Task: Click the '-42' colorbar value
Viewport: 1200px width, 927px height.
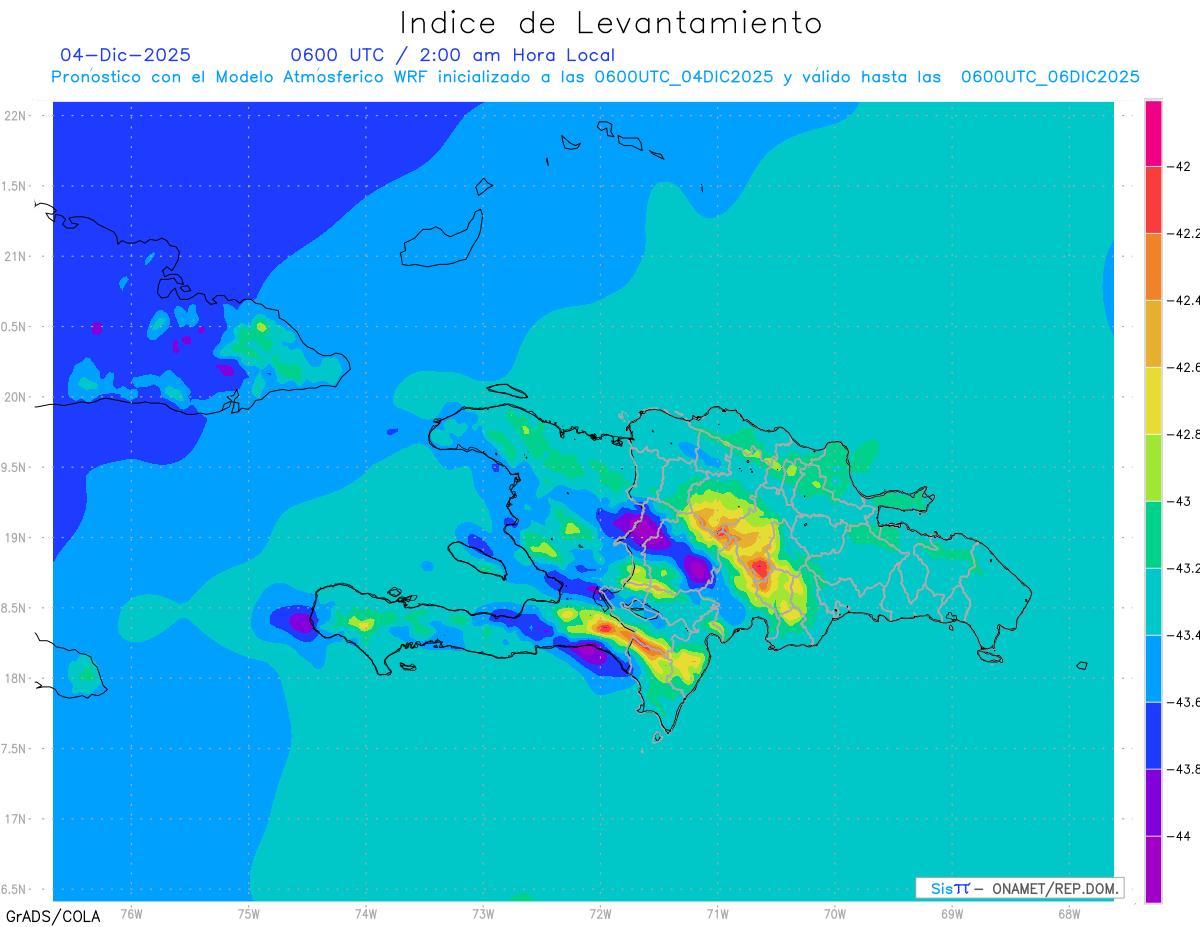Action: [1179, 166]
